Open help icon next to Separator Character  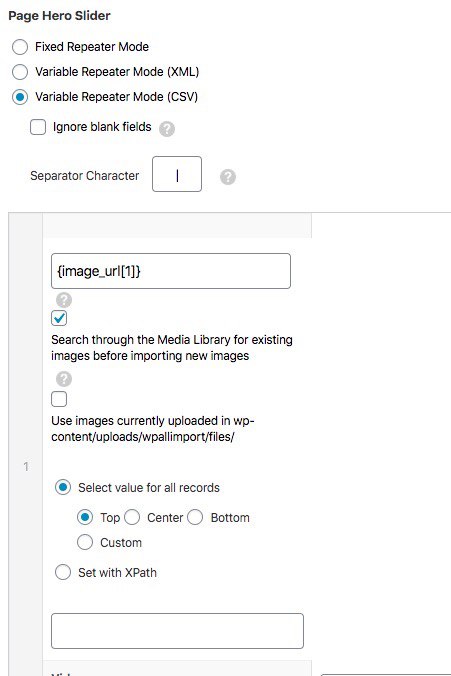click(228, 177)
